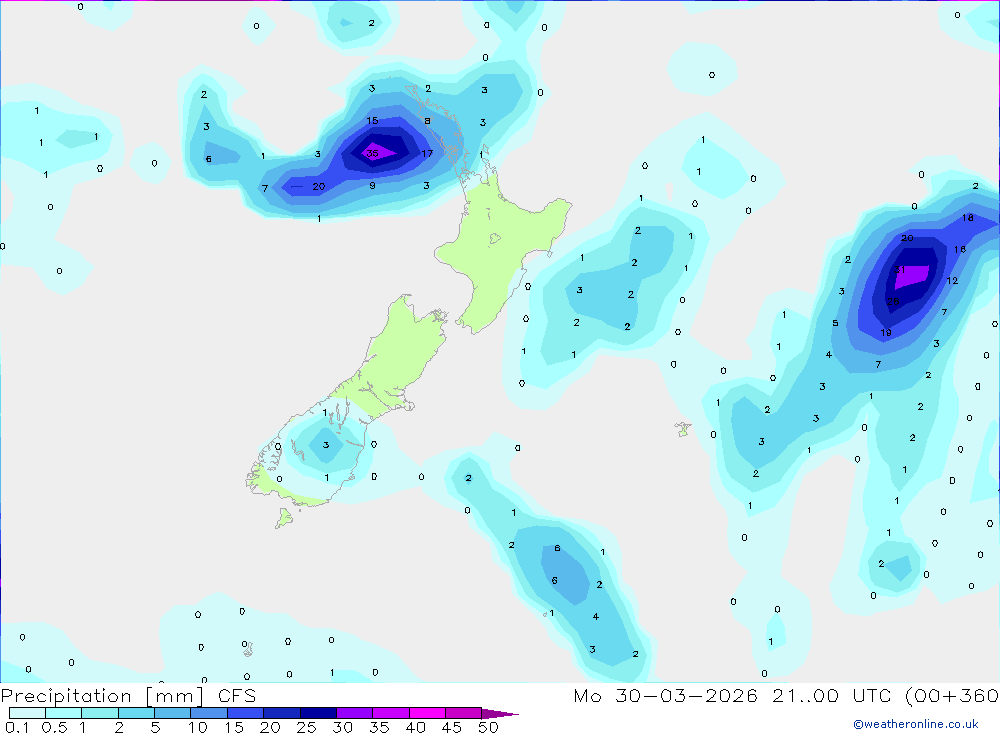Screen dimensions: 1000x733
Task: Click the 18 mm precipitation value
Action: (967, 218)
